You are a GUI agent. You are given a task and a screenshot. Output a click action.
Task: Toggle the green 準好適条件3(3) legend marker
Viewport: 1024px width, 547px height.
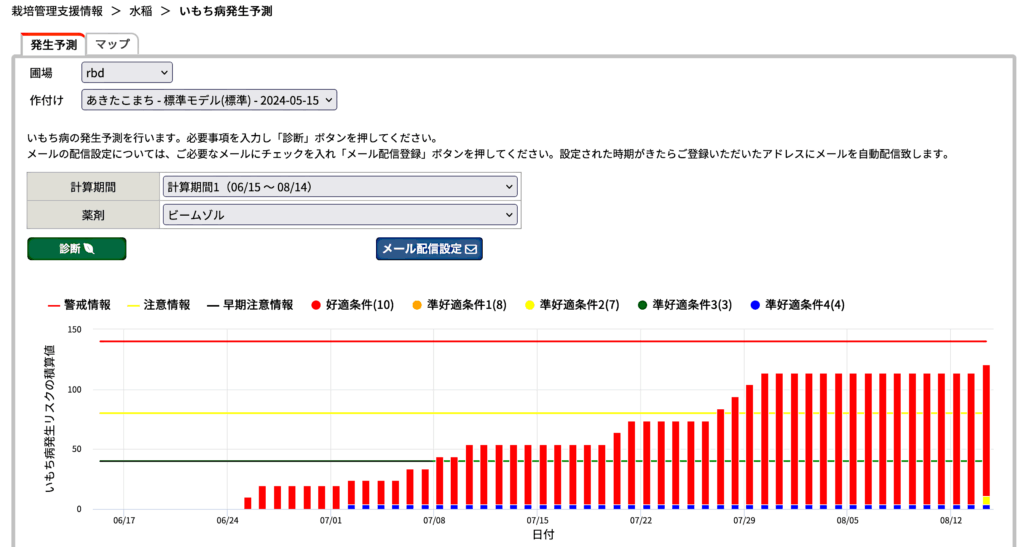[642, 305]
